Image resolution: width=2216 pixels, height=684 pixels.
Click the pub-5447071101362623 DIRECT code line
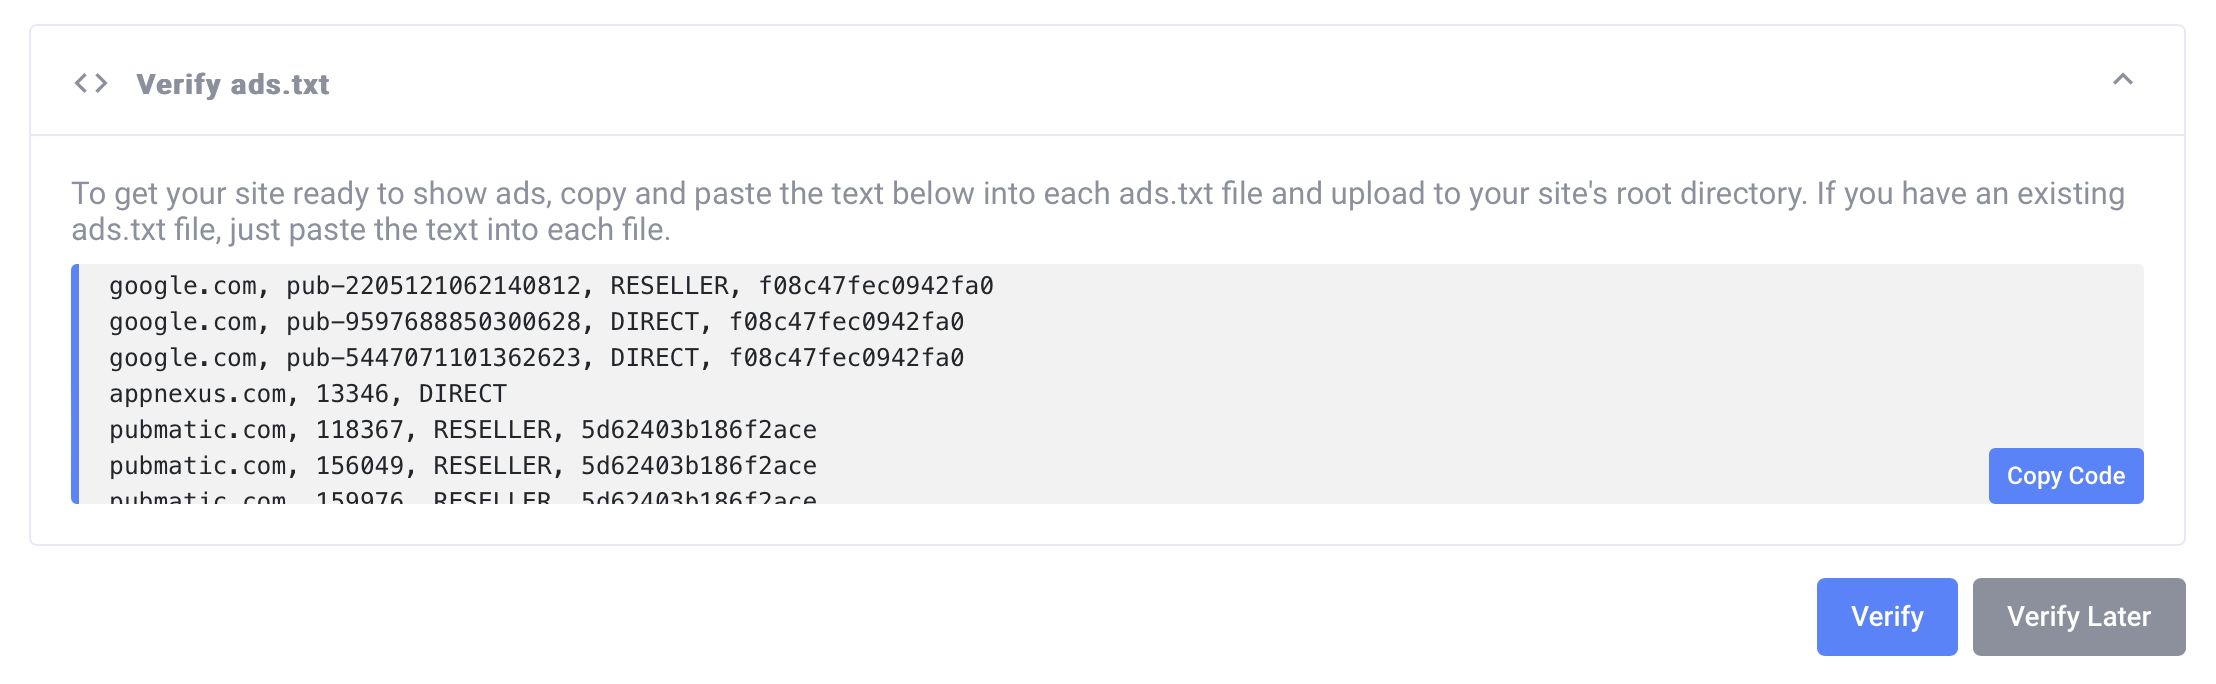536,358
